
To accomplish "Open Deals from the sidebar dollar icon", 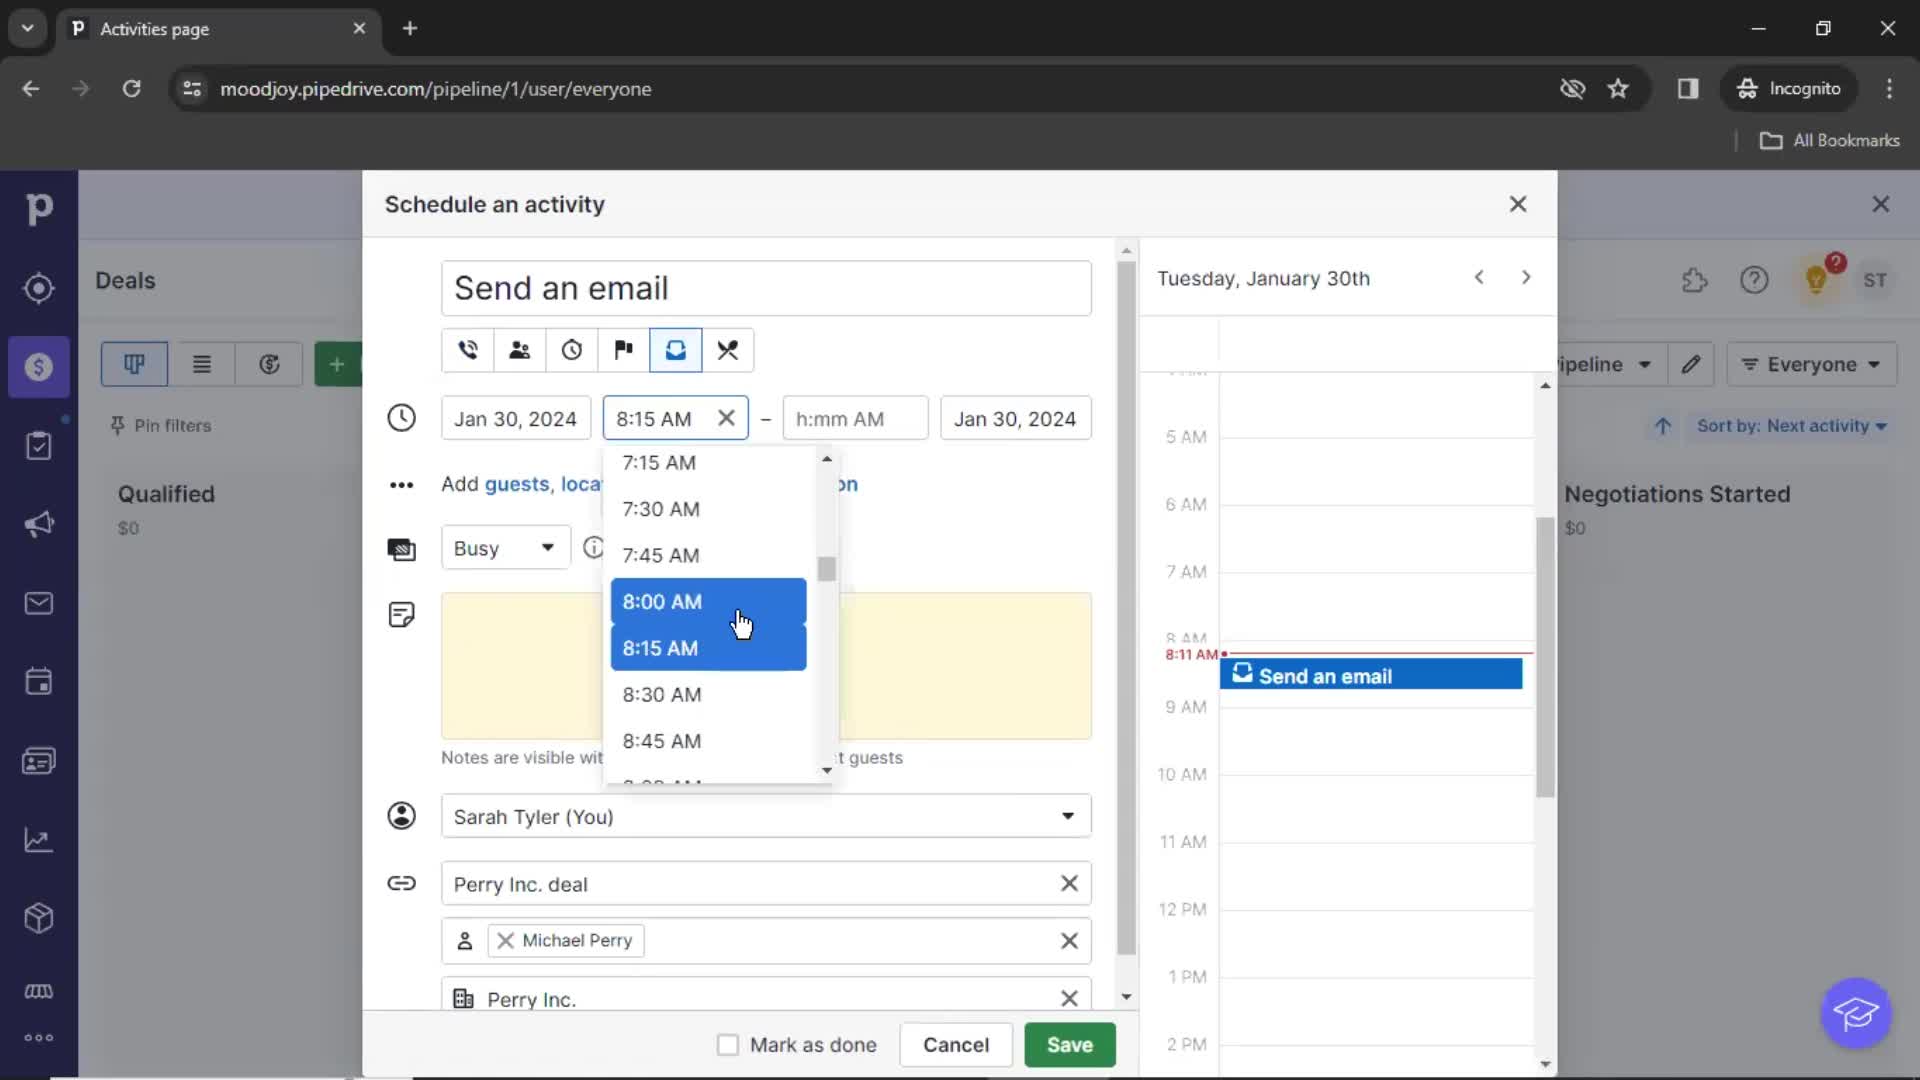I will pos(39,367).
